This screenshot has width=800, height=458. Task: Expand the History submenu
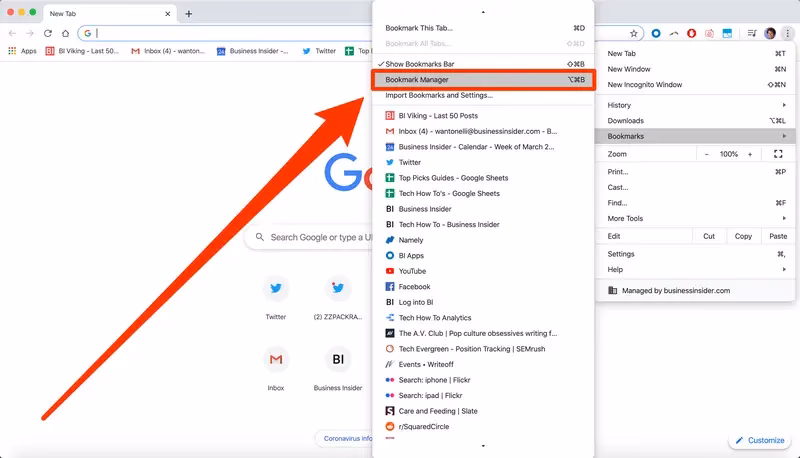(695, 105)
